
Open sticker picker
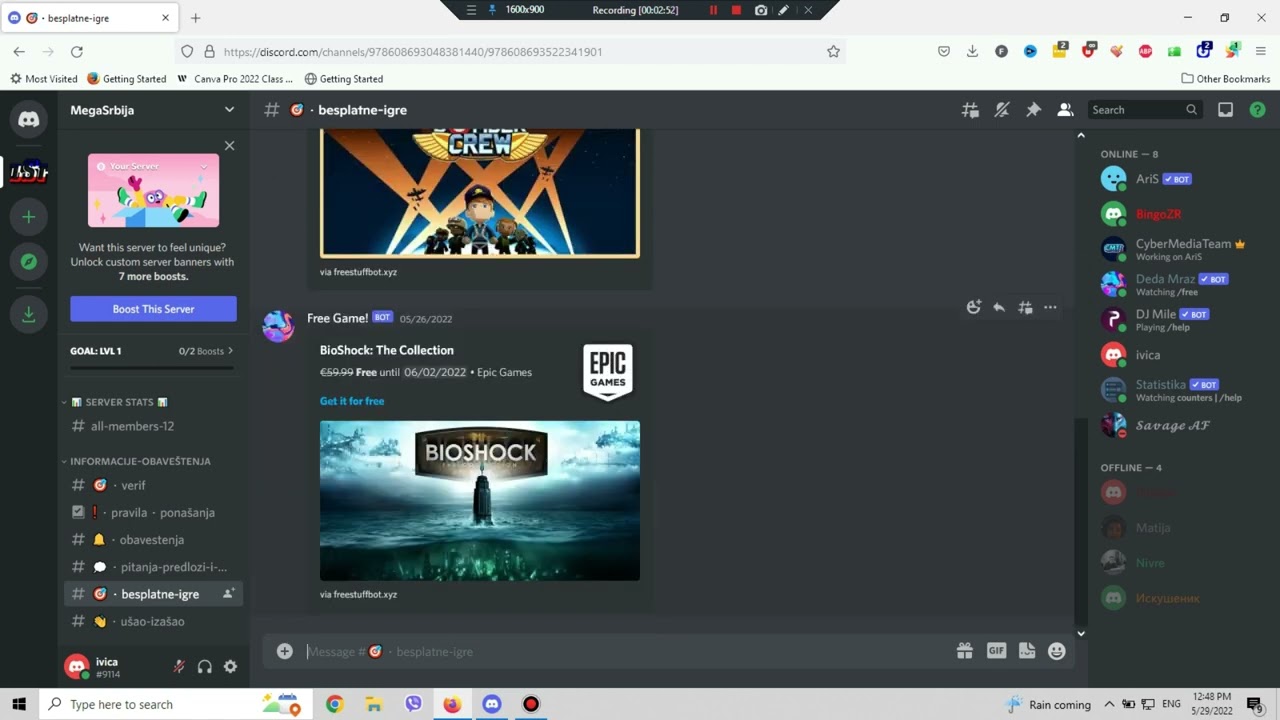pos(1027,651)
